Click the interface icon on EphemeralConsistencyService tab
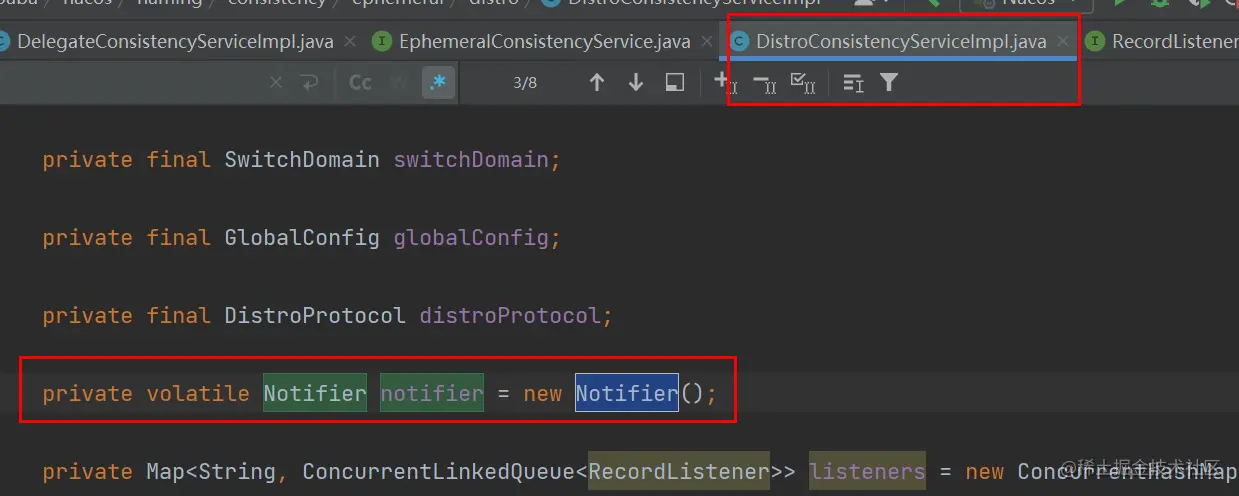The width and height of the screenshot is (1239, 496). coord(381,42)
